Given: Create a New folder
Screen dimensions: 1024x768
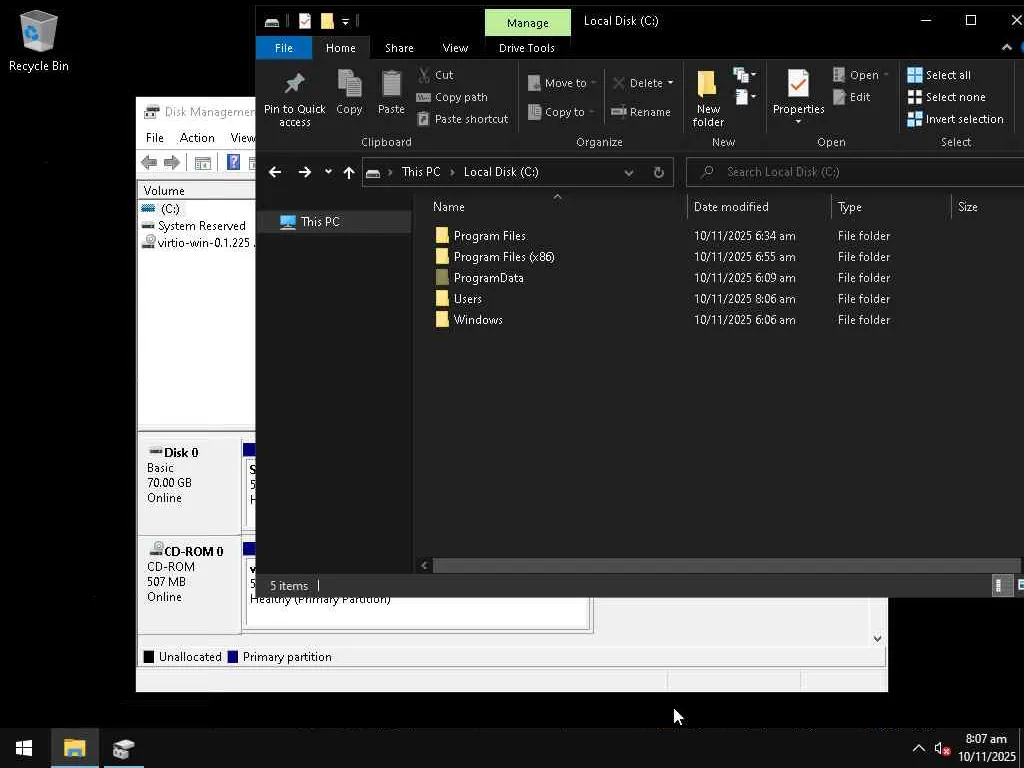Looking at the screenshot, I should pos(708,99).
